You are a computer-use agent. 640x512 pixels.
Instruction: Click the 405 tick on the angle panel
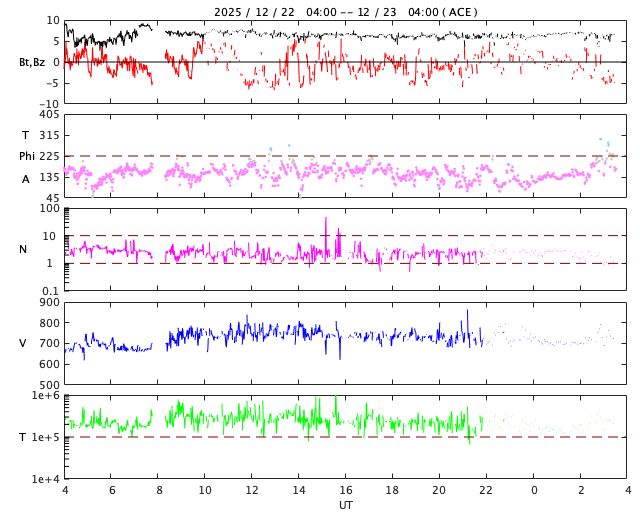[48, 115]
